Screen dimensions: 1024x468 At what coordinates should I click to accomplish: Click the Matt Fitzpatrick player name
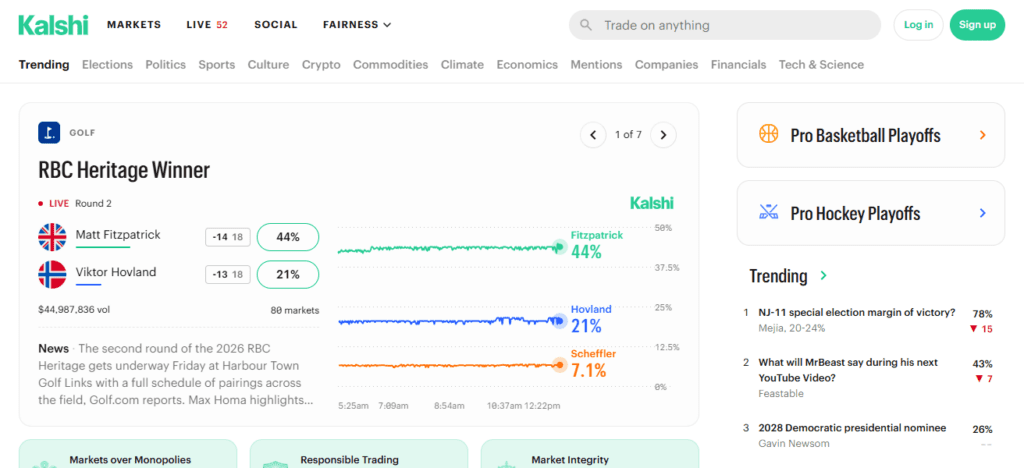pos(118,234)
